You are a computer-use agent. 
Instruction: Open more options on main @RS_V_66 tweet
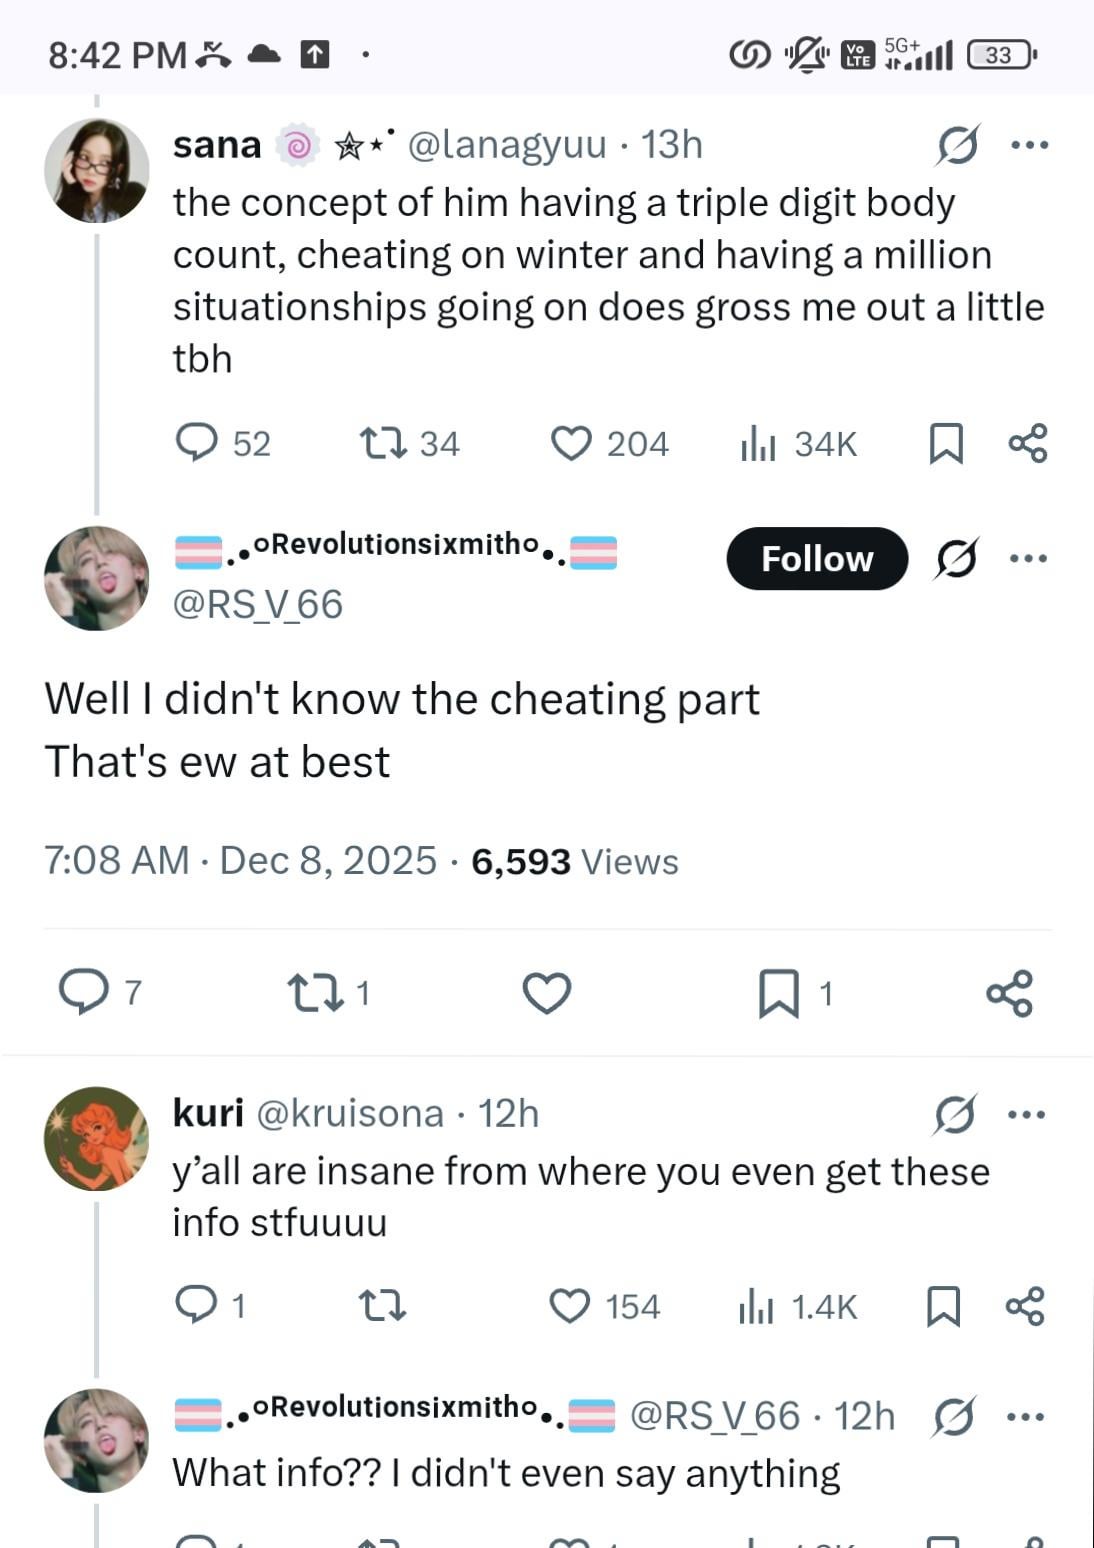[x=1028, y=558]
